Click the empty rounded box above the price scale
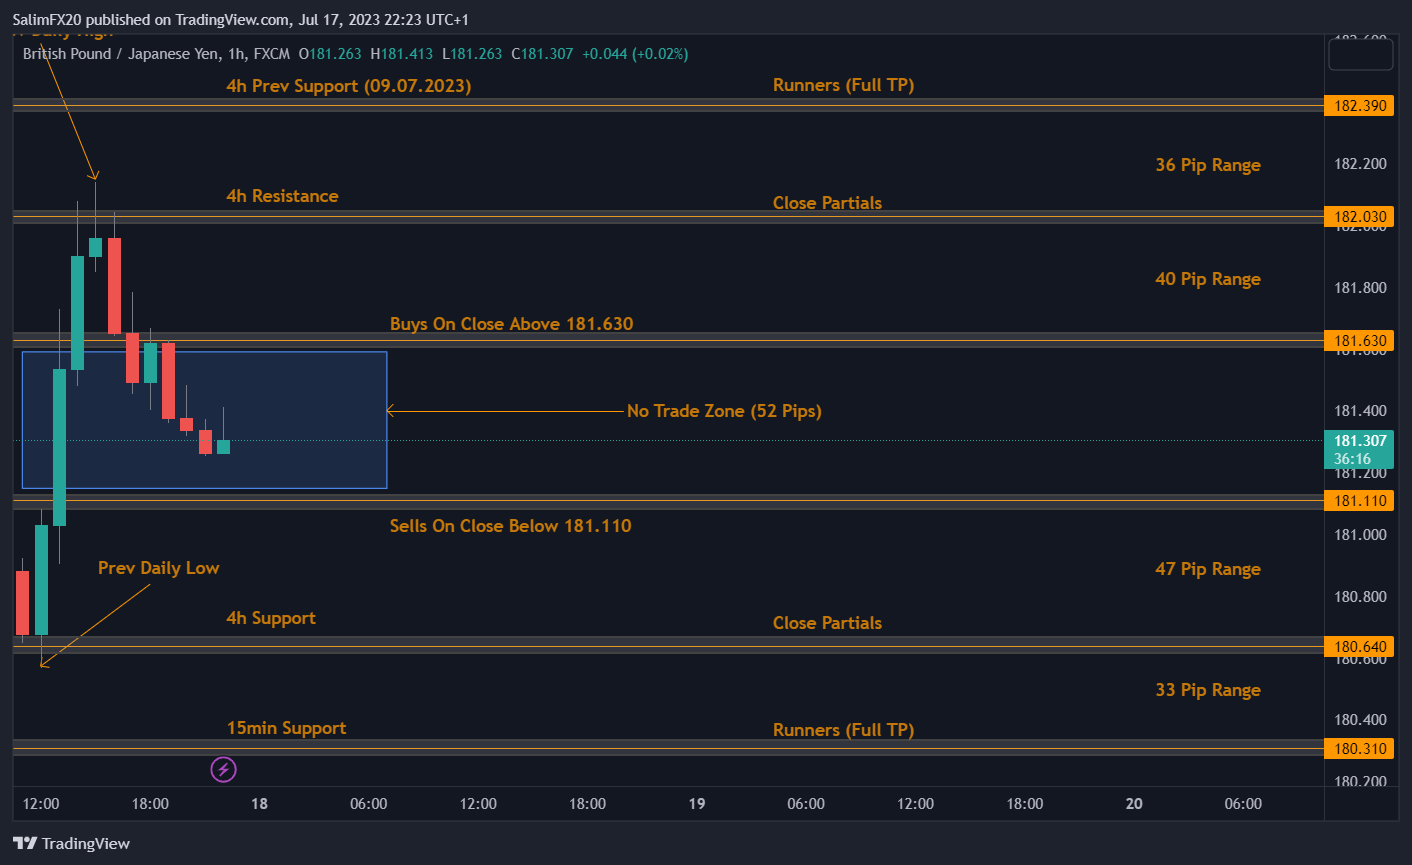 click(x=1360, y=55)
